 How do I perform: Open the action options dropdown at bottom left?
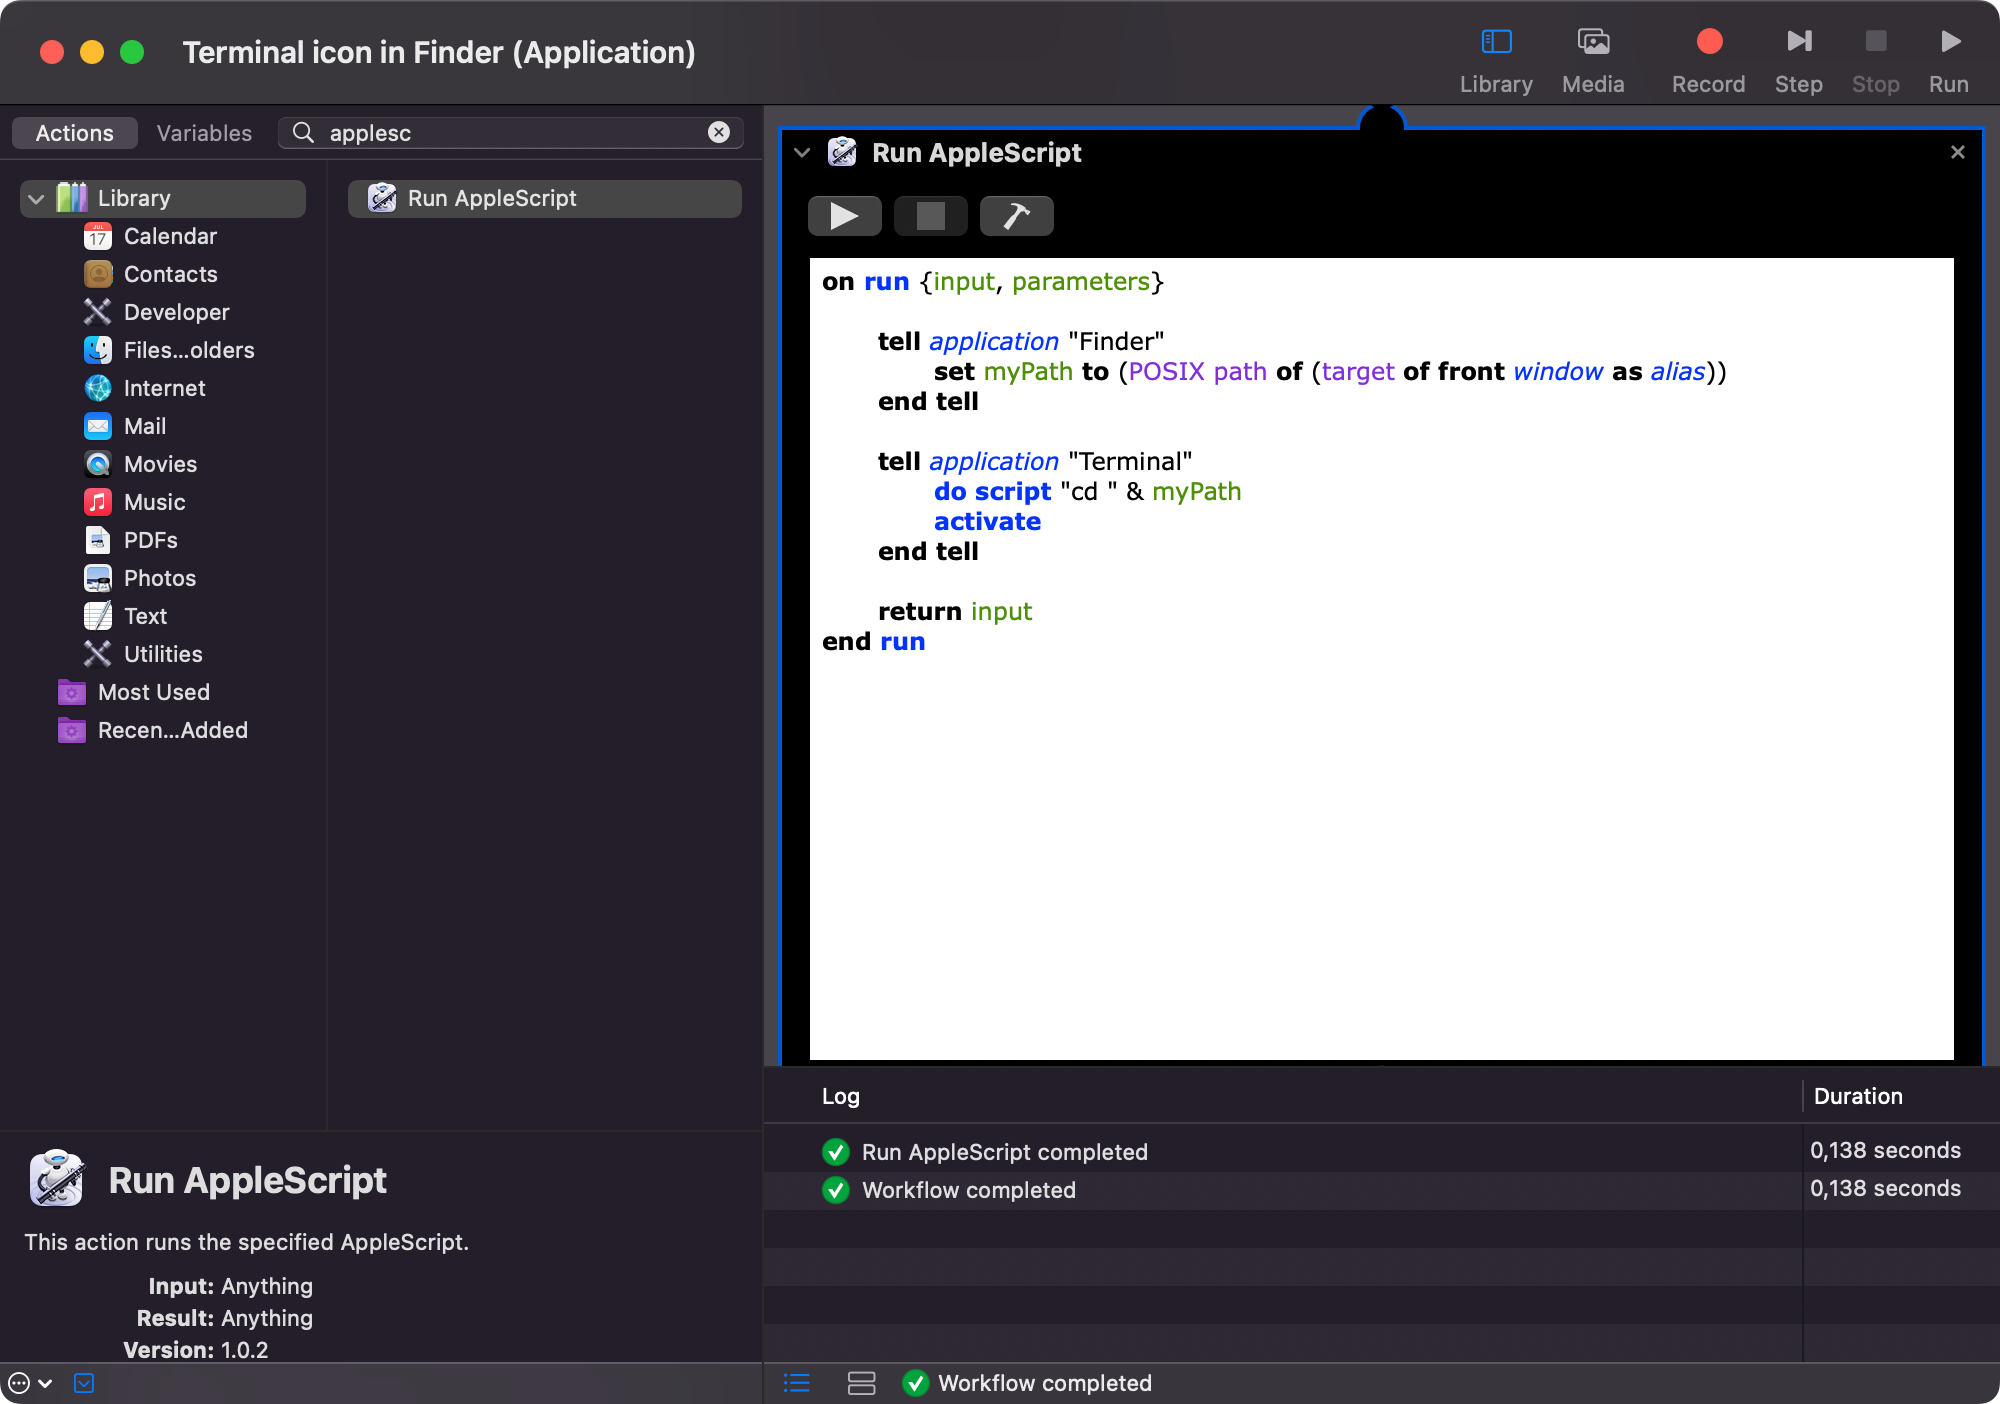29,1384
